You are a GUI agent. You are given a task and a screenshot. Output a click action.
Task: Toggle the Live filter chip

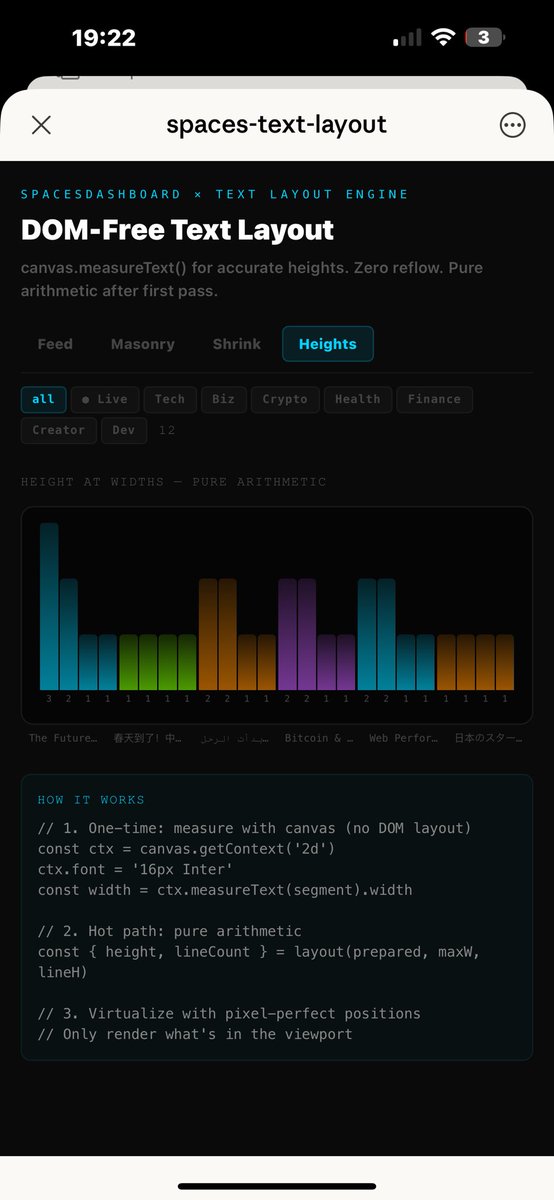click(105, 399)
